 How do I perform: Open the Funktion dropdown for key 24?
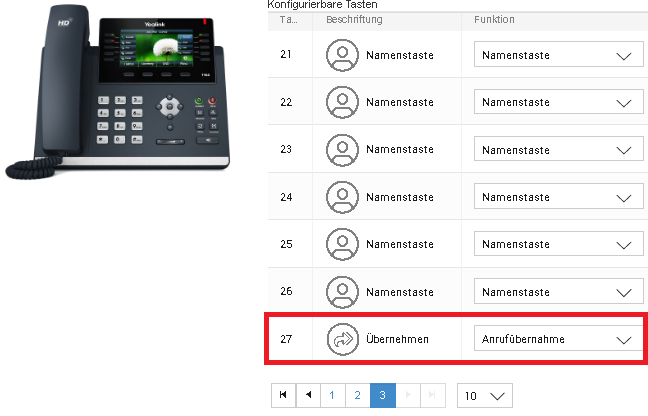pos(558,196)
